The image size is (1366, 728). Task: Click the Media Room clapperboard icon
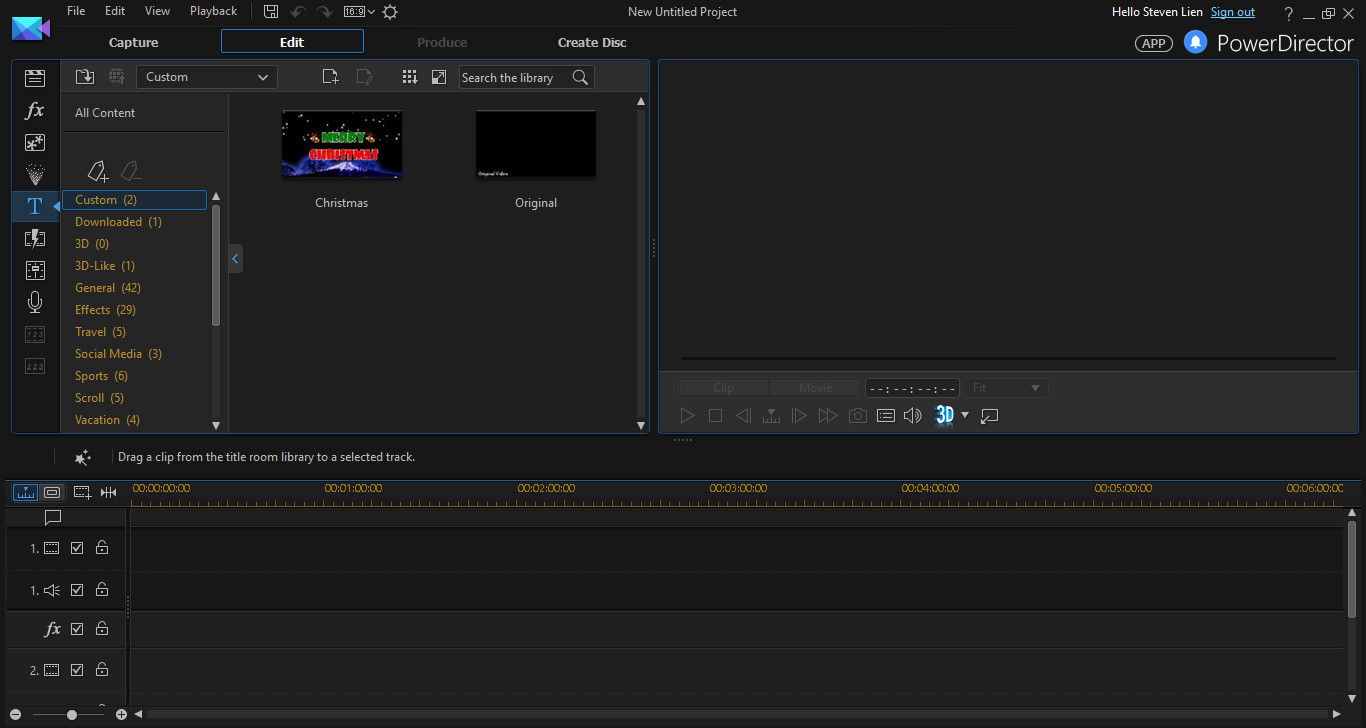35,78
